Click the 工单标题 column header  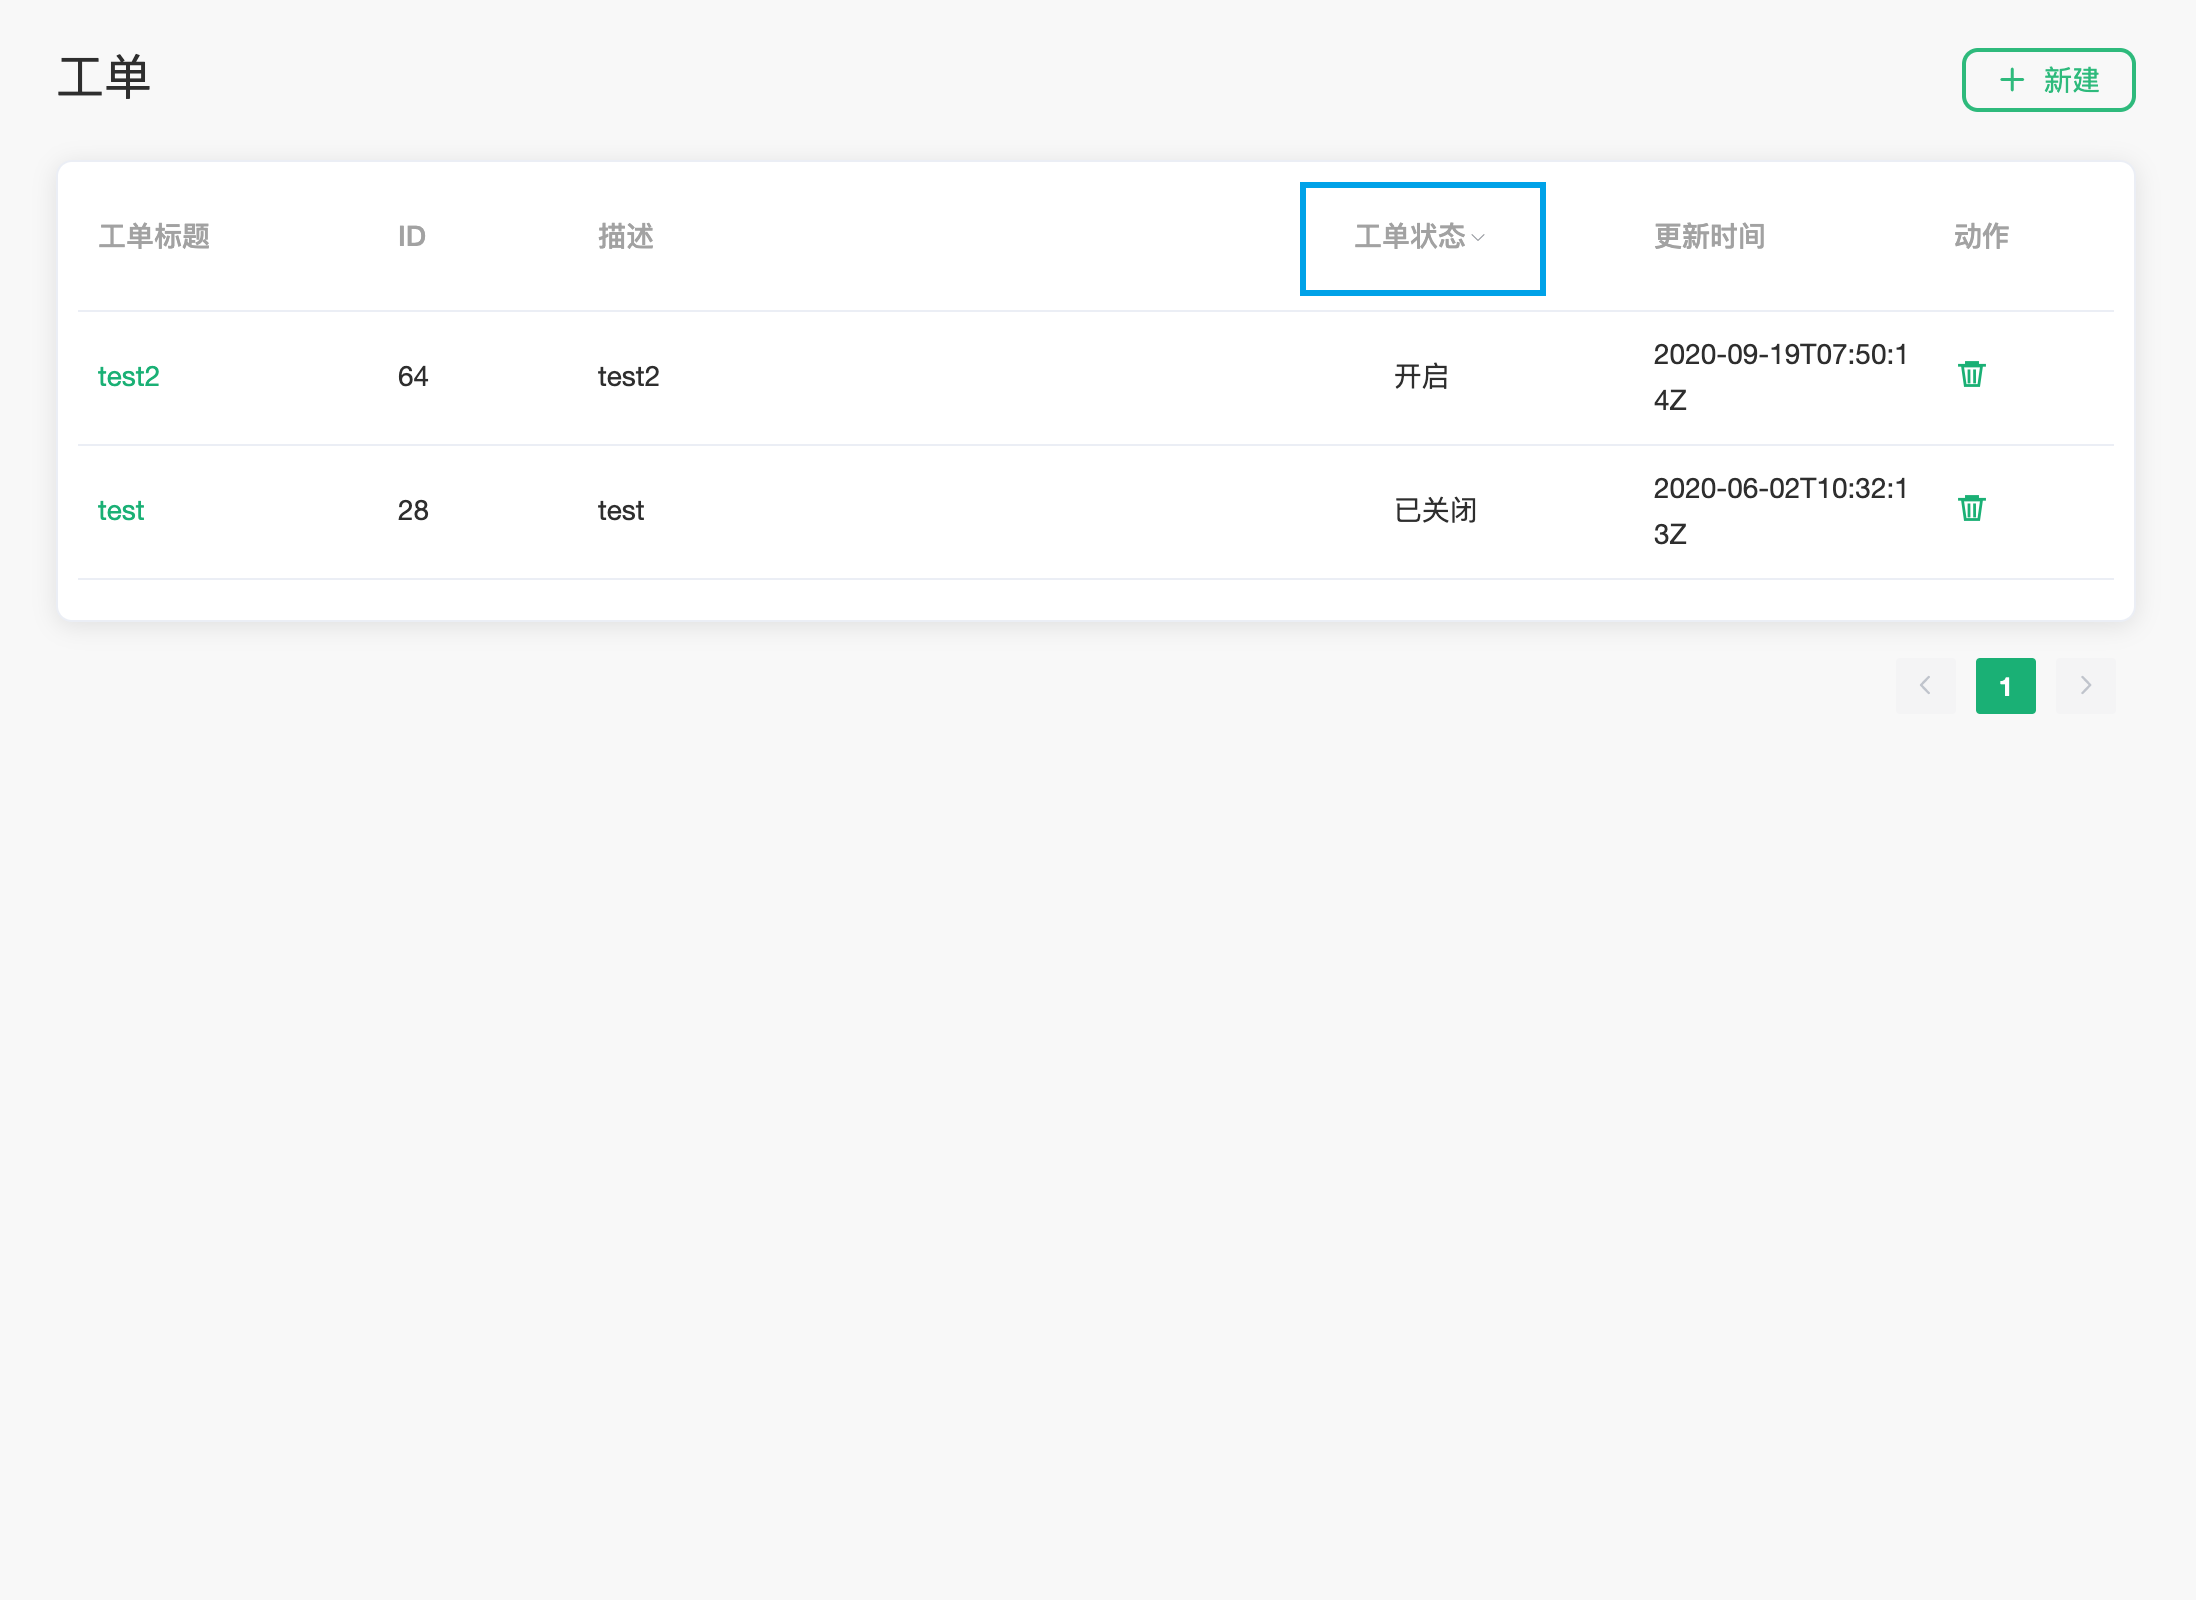point(154,237)
